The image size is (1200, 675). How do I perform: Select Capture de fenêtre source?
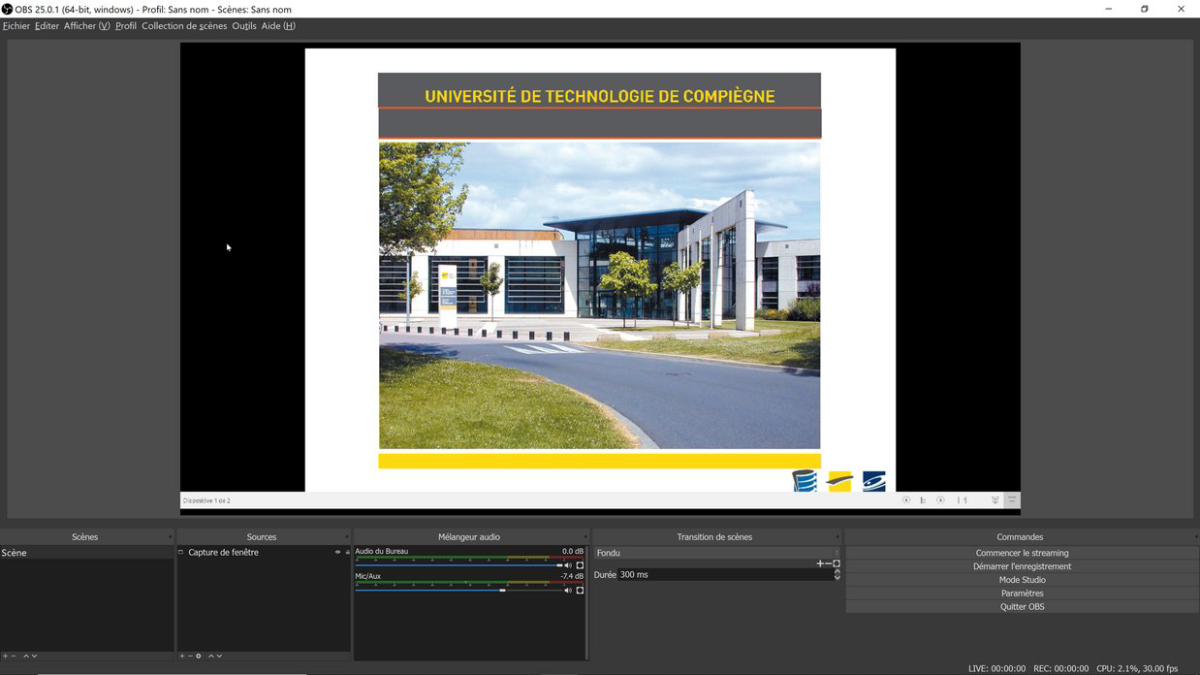[264, 552]
